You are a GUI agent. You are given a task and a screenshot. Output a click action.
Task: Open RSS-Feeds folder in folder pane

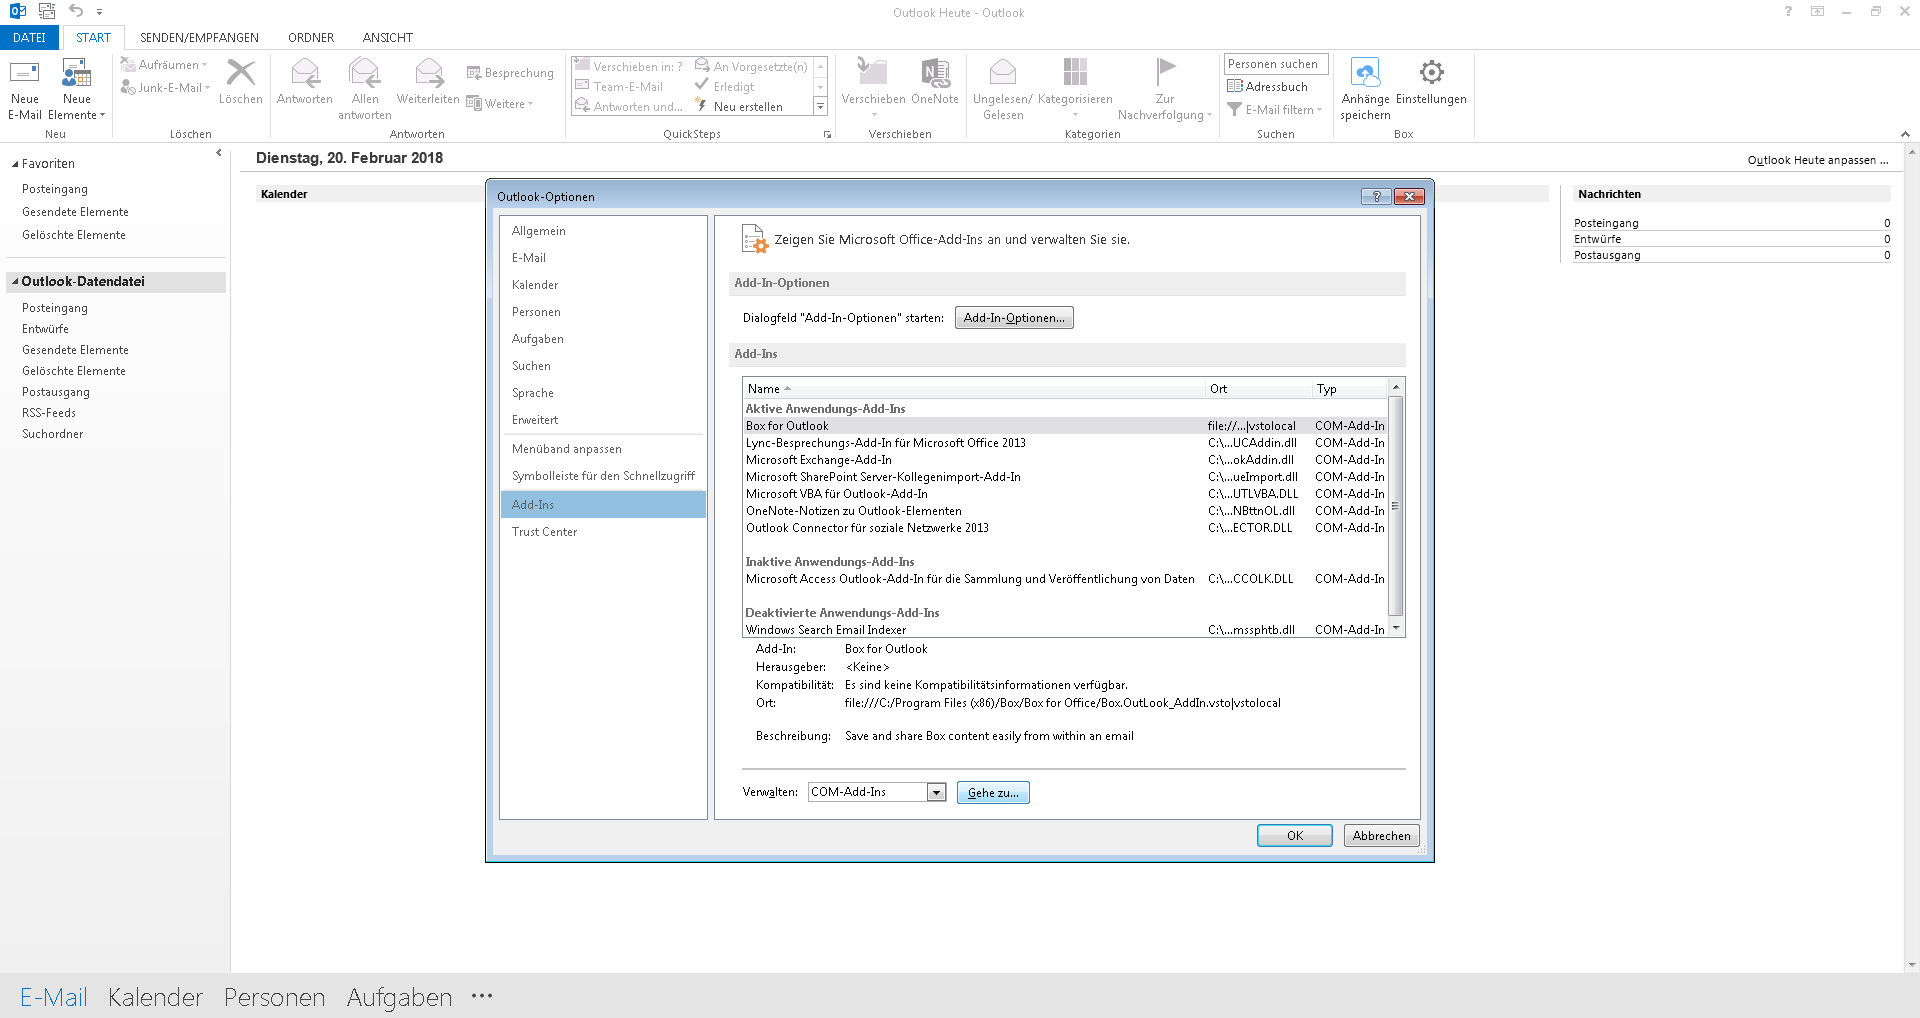pos(49,413)
